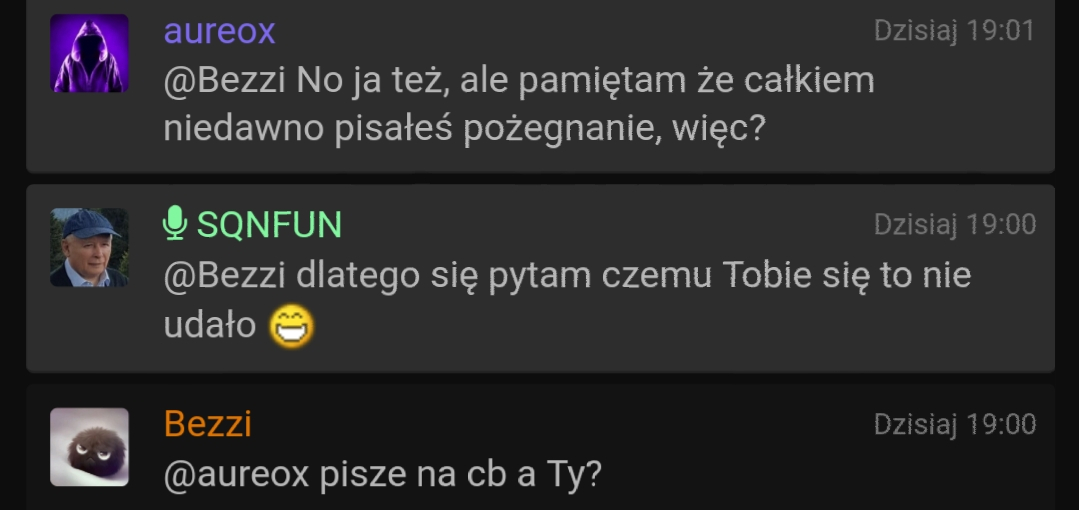Select the green SQNFUN username
The height and width of the screenshot is (510, 1079).
pos(269,225)
